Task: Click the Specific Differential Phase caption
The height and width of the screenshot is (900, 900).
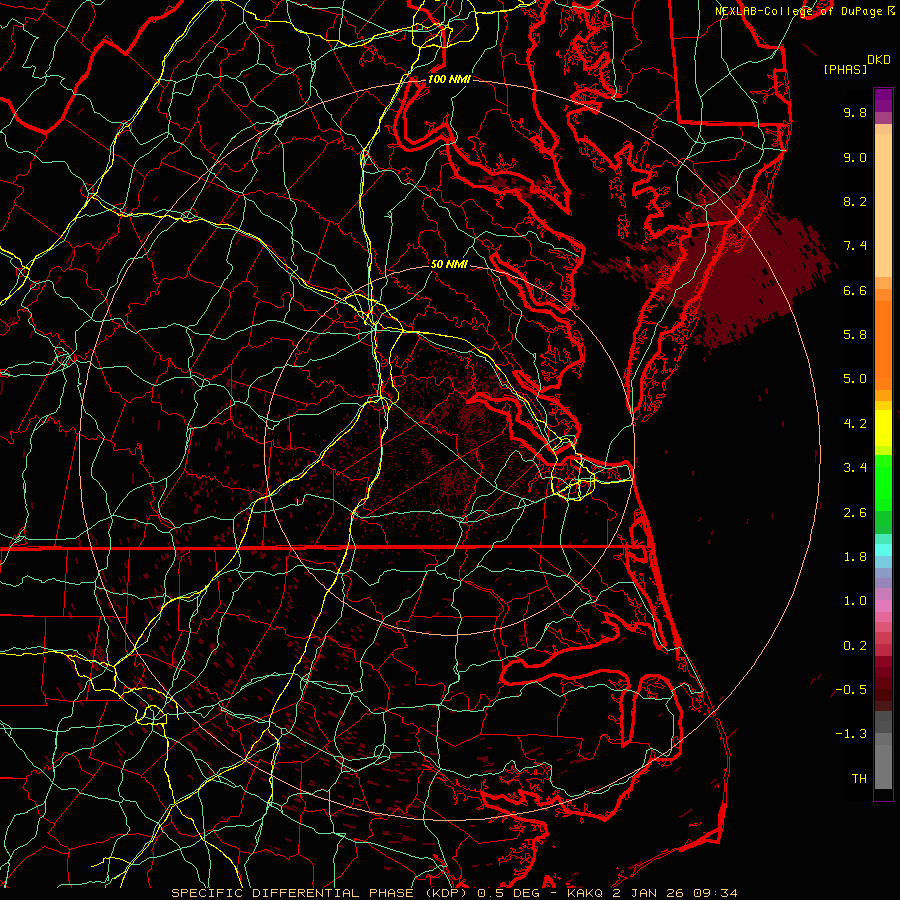Action: (454, 893)
